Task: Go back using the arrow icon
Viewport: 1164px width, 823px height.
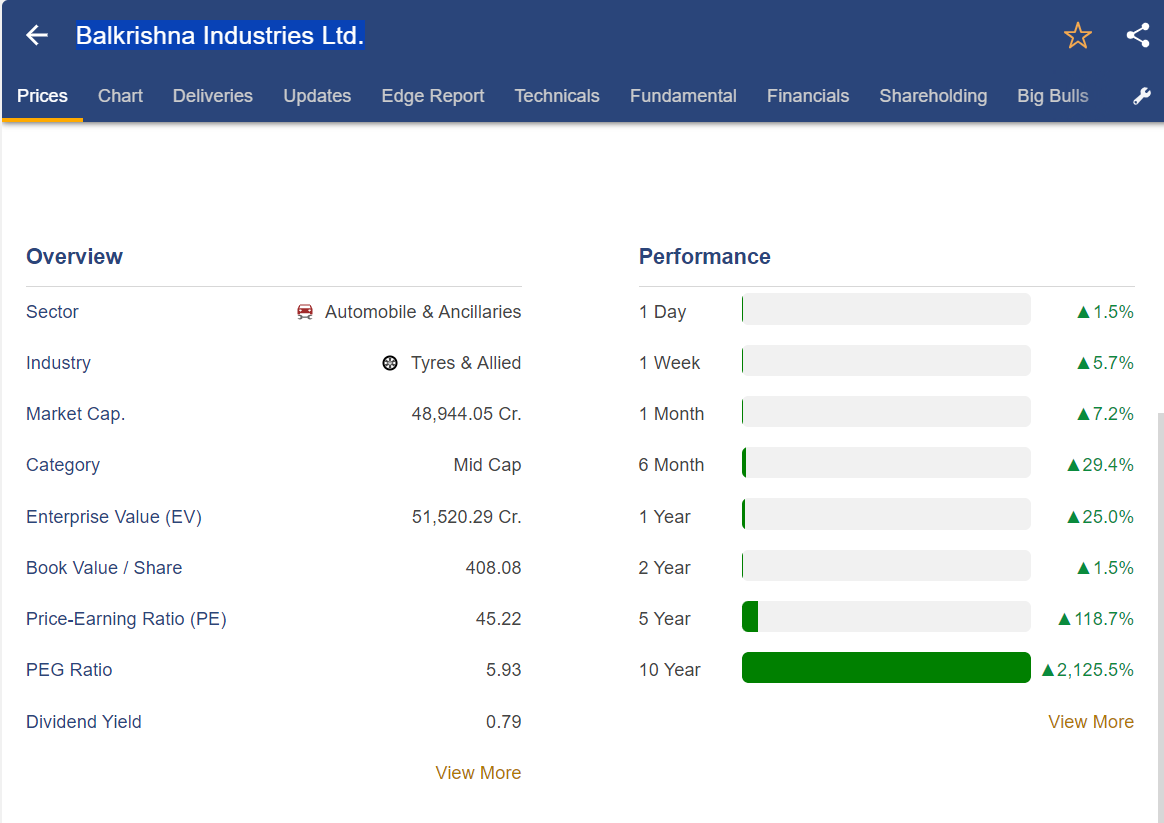Action: click(x=36, y=35)
